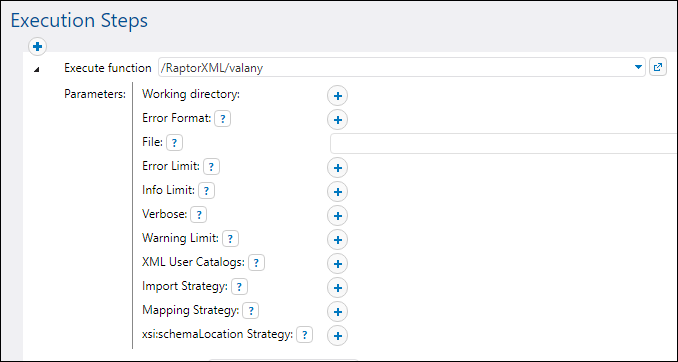Screen dimensions: 678x362
Task: Add a Mapping Strategy parameter value
Action: click(338, 311)
